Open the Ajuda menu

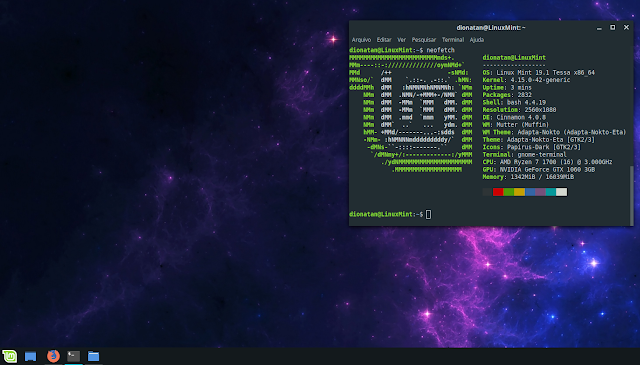477,40
